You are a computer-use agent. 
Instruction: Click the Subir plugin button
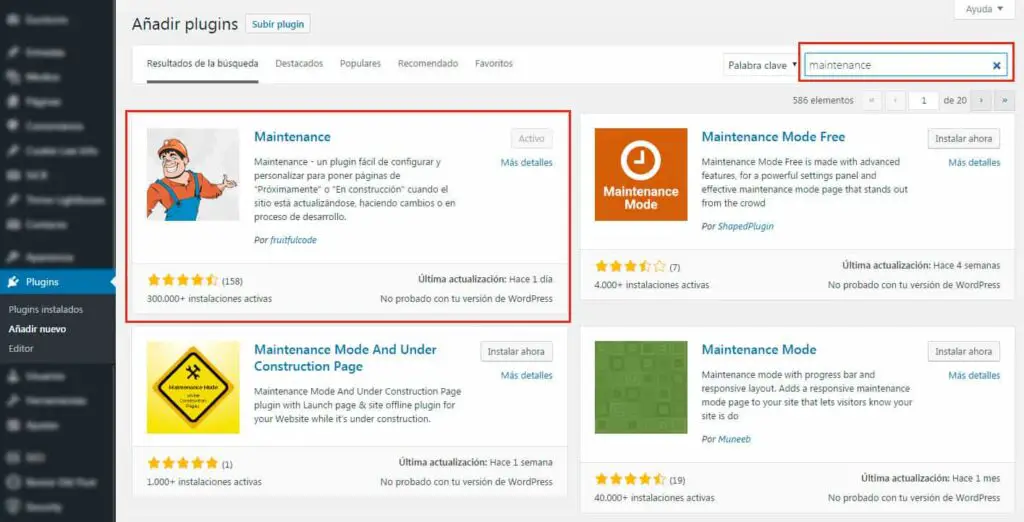[x=278, y=24]
